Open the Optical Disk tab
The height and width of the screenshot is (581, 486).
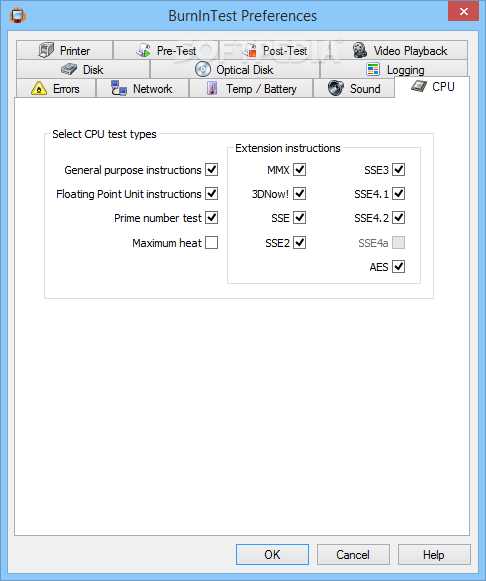(x=235, y=69)
